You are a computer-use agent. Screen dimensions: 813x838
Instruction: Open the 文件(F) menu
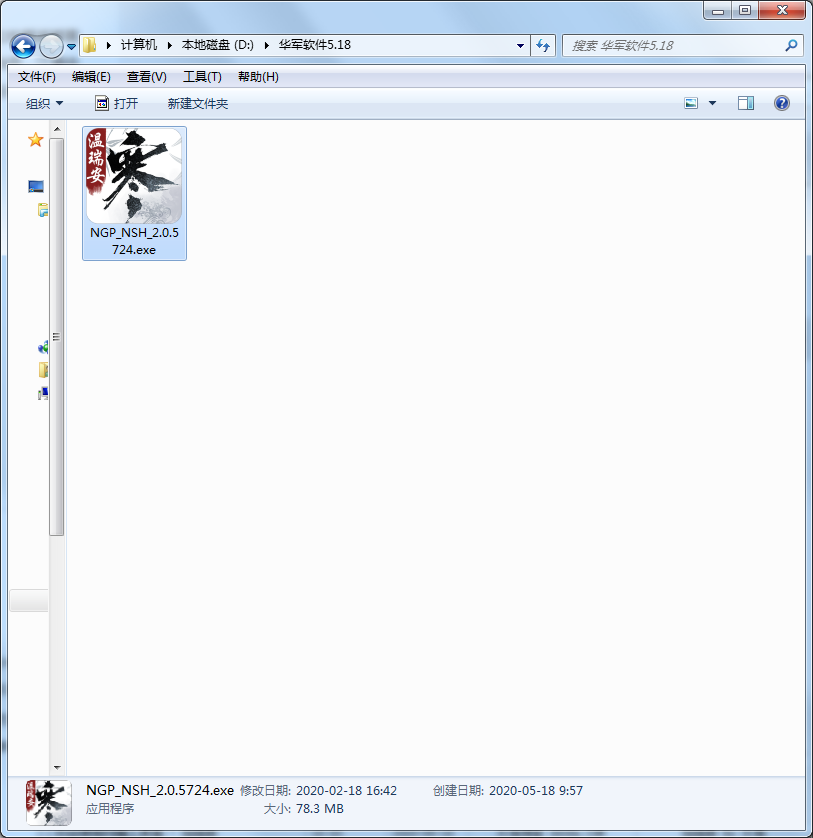point(36,77)
